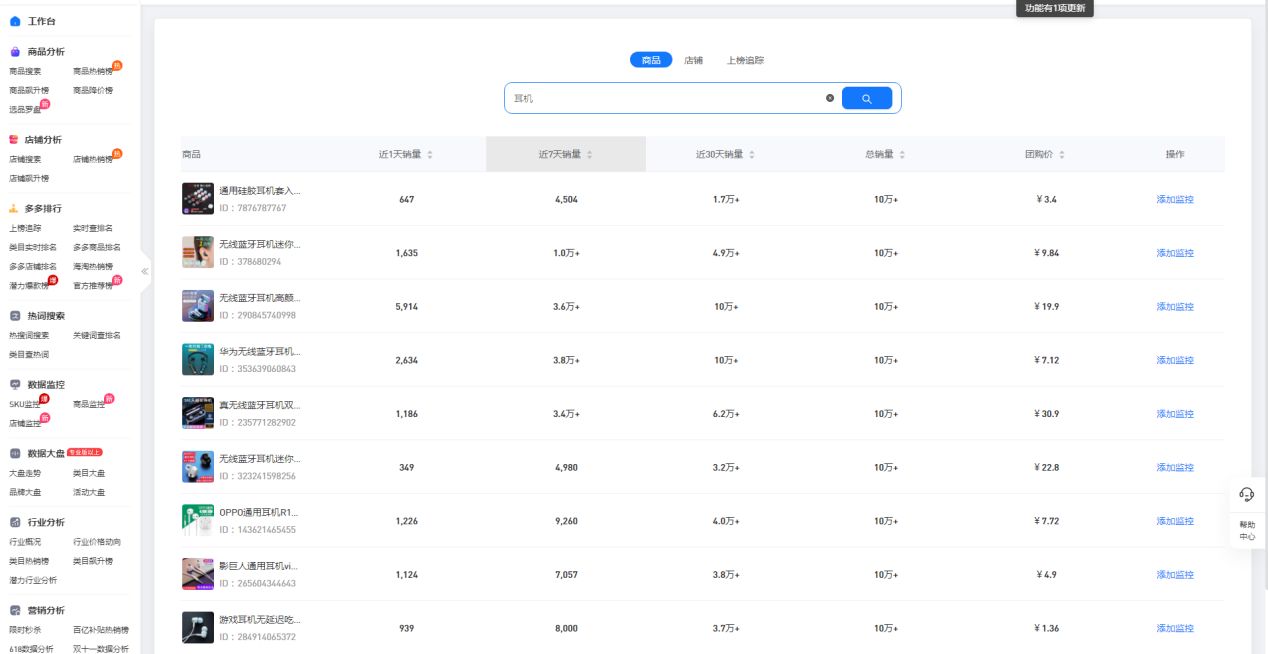Open 店铺搜索 in the sidebar
Viewport: 1268px width, 654px height.
25,159
